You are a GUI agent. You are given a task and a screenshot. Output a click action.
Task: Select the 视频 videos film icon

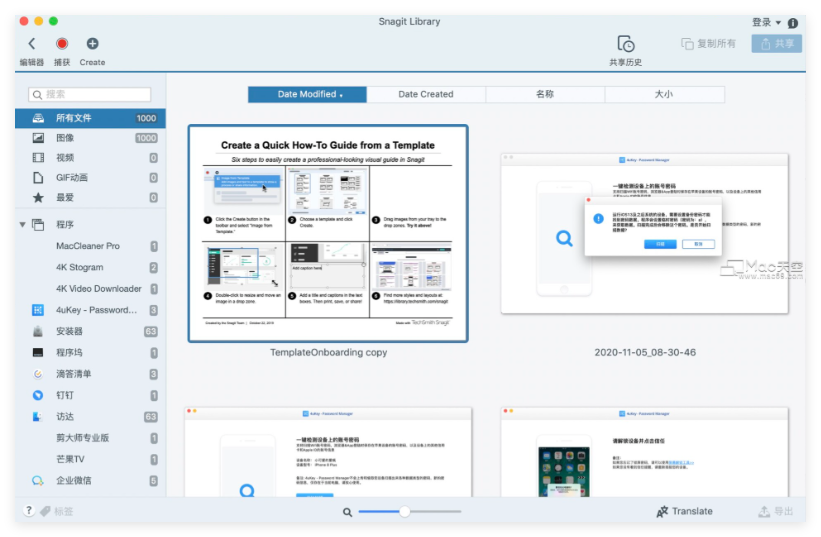tap(38, 158)
